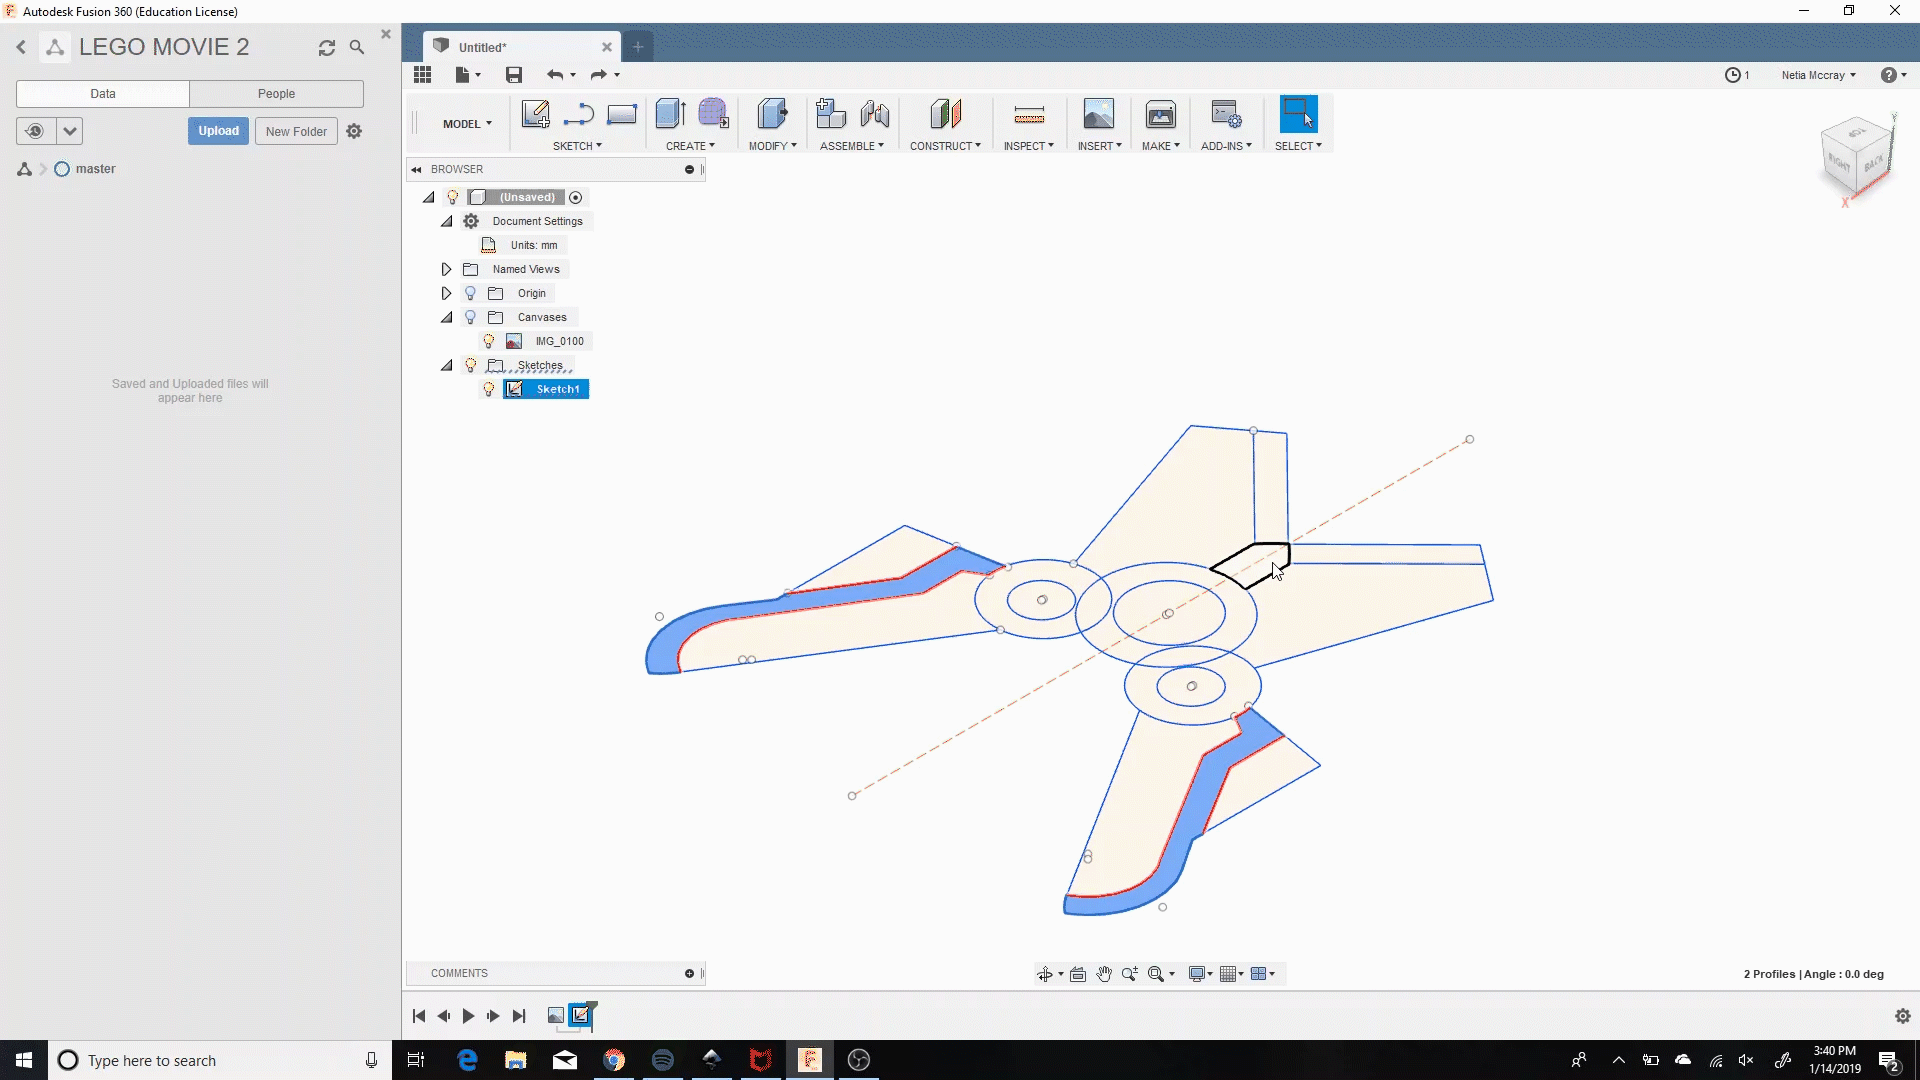
Task: Select the Pan hand tool
Action: [1104, 974]
